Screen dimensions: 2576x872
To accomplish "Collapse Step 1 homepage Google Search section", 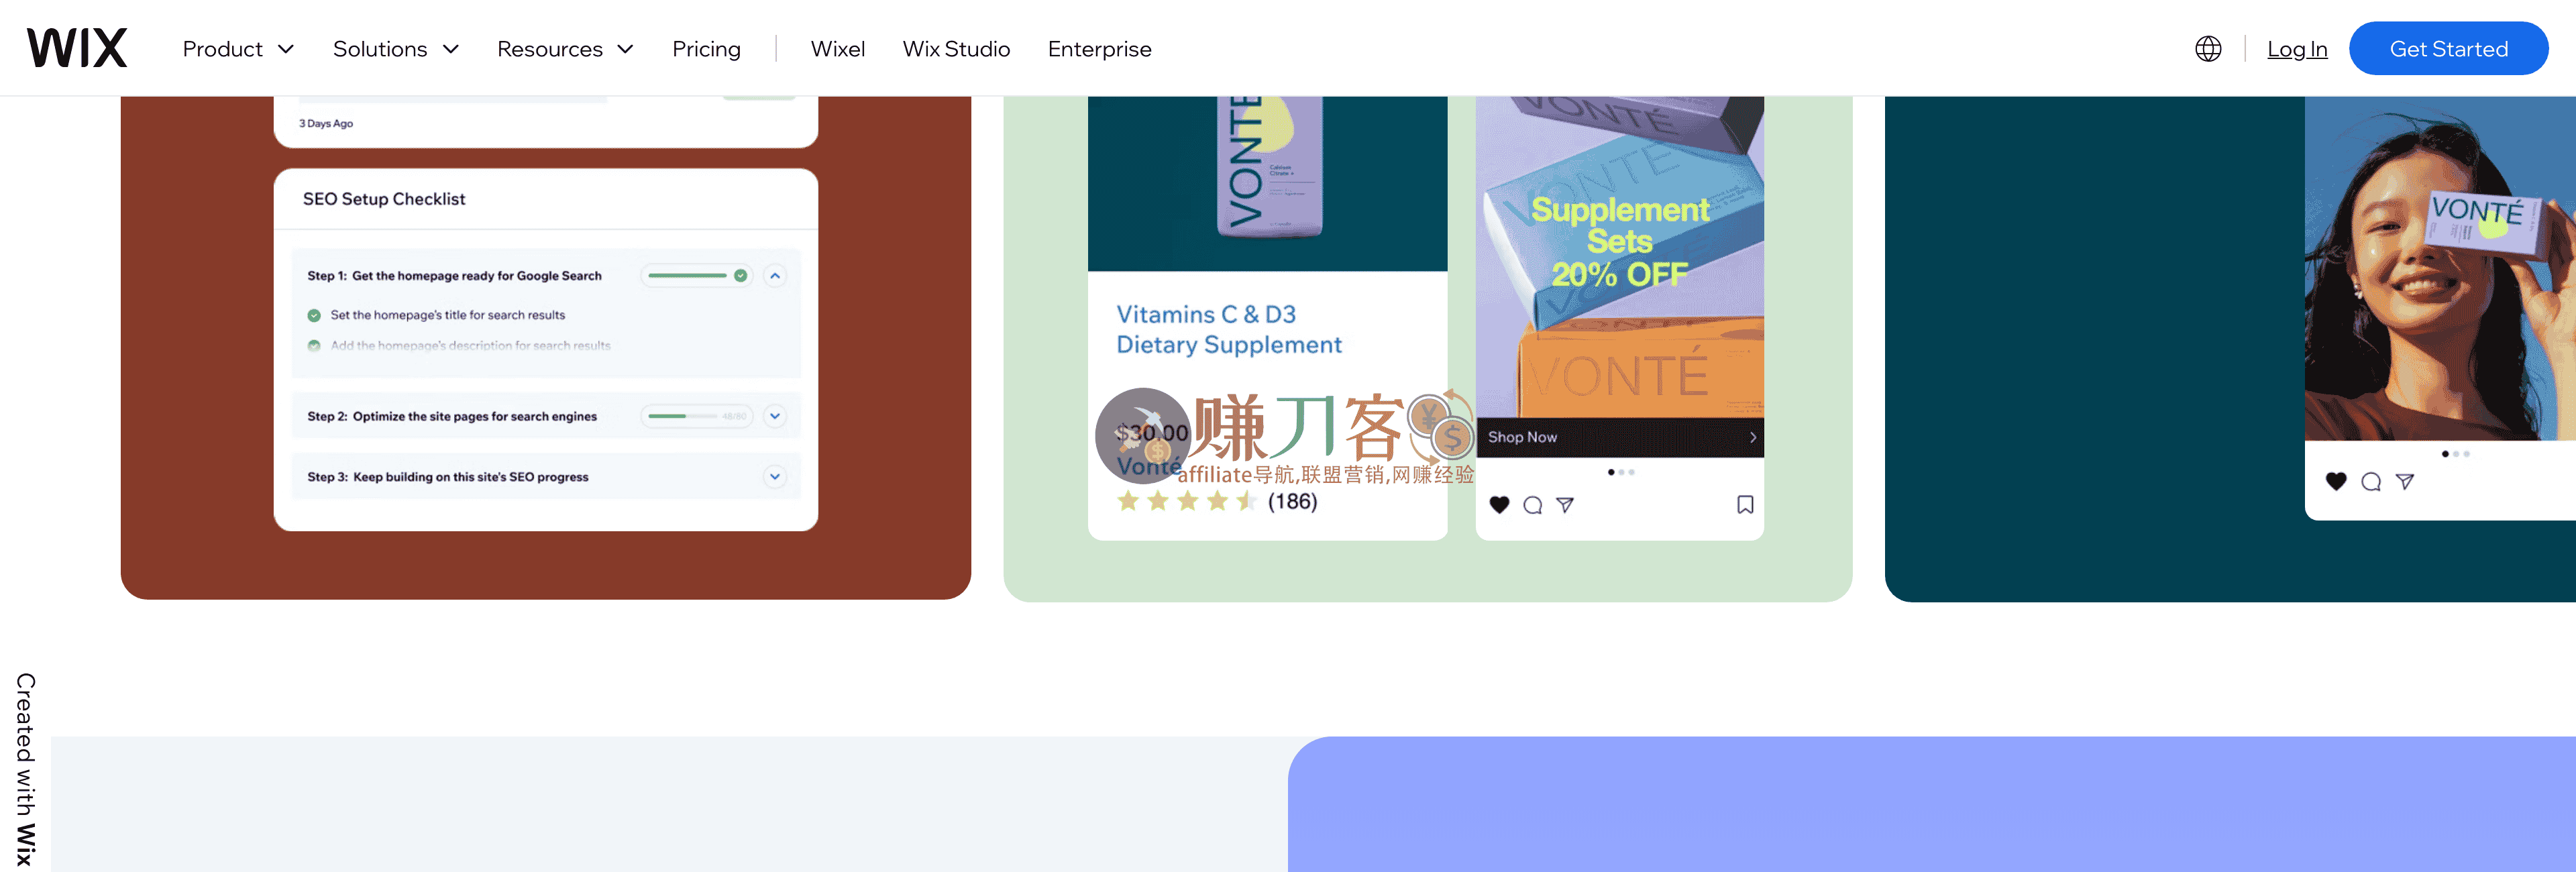I will click(x=775, y=276).
